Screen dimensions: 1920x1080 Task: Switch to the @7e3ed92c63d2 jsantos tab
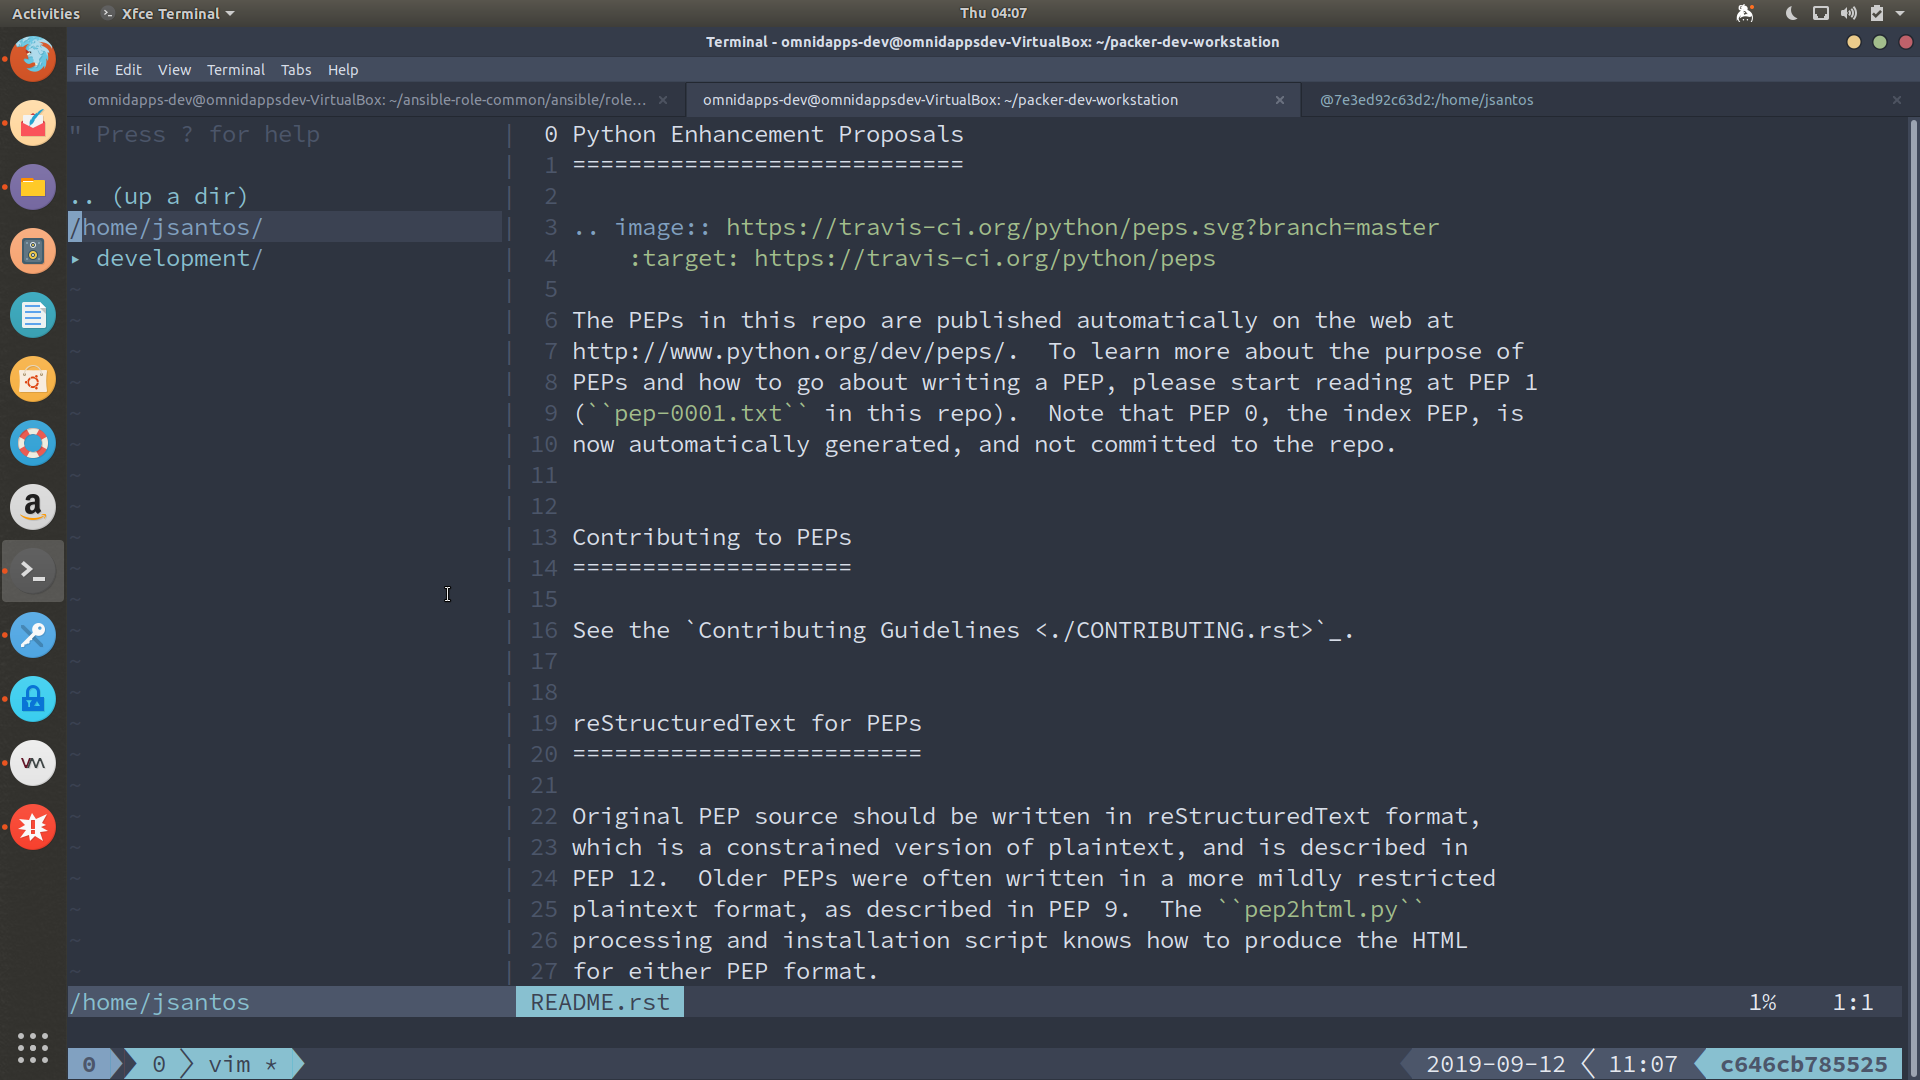tap(1426, 100)
